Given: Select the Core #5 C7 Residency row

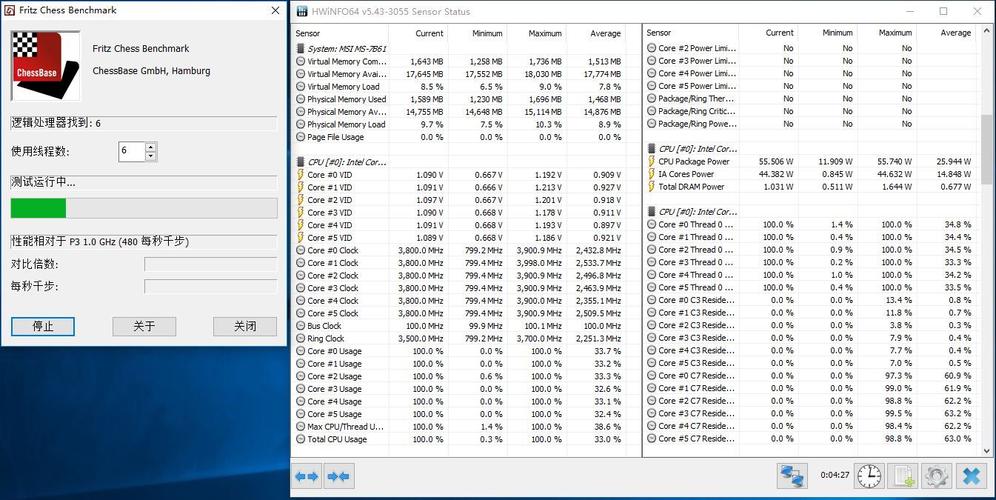Looking at the screenshot, I should (x=811, y=438).
